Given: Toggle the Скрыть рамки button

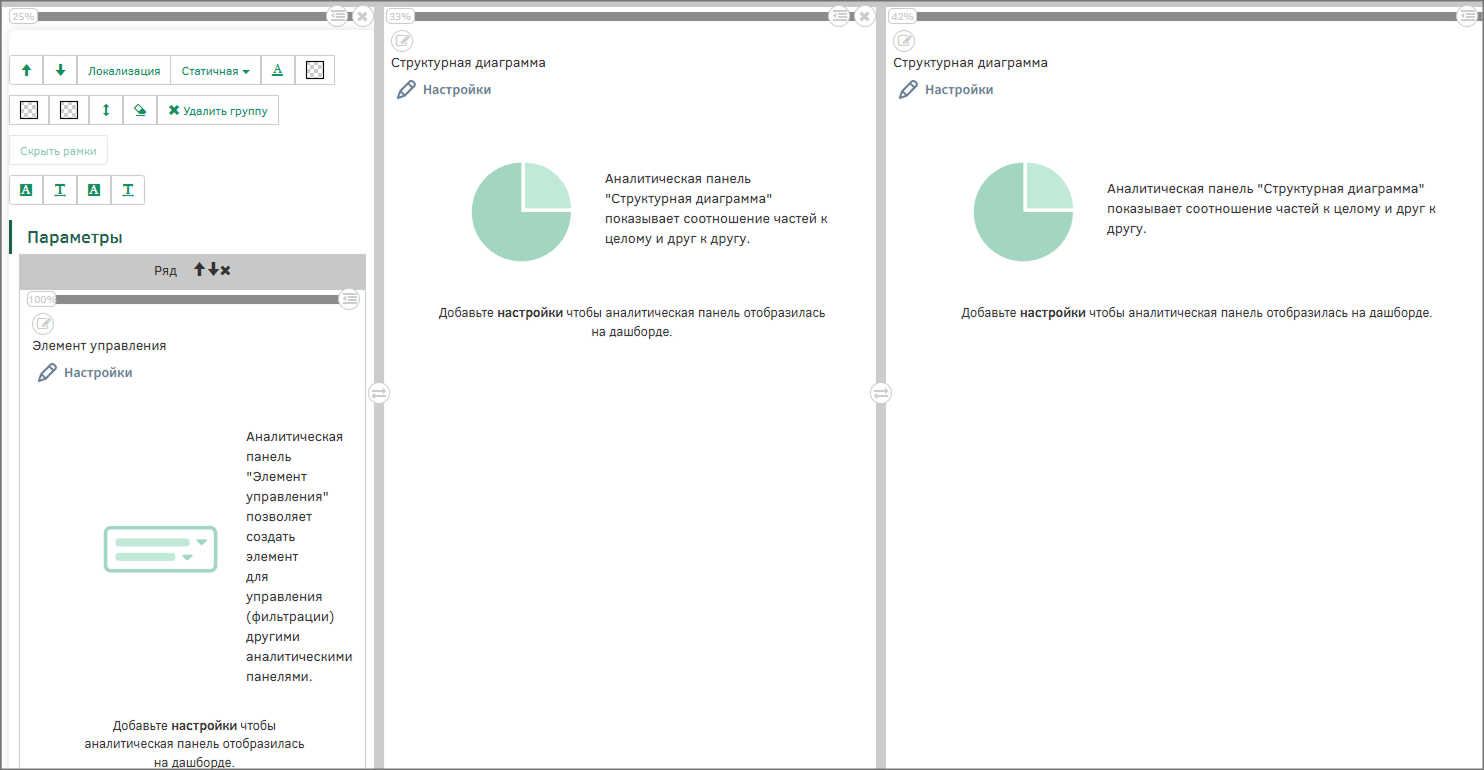Looking at the screenshot, I should pos(58,151).
